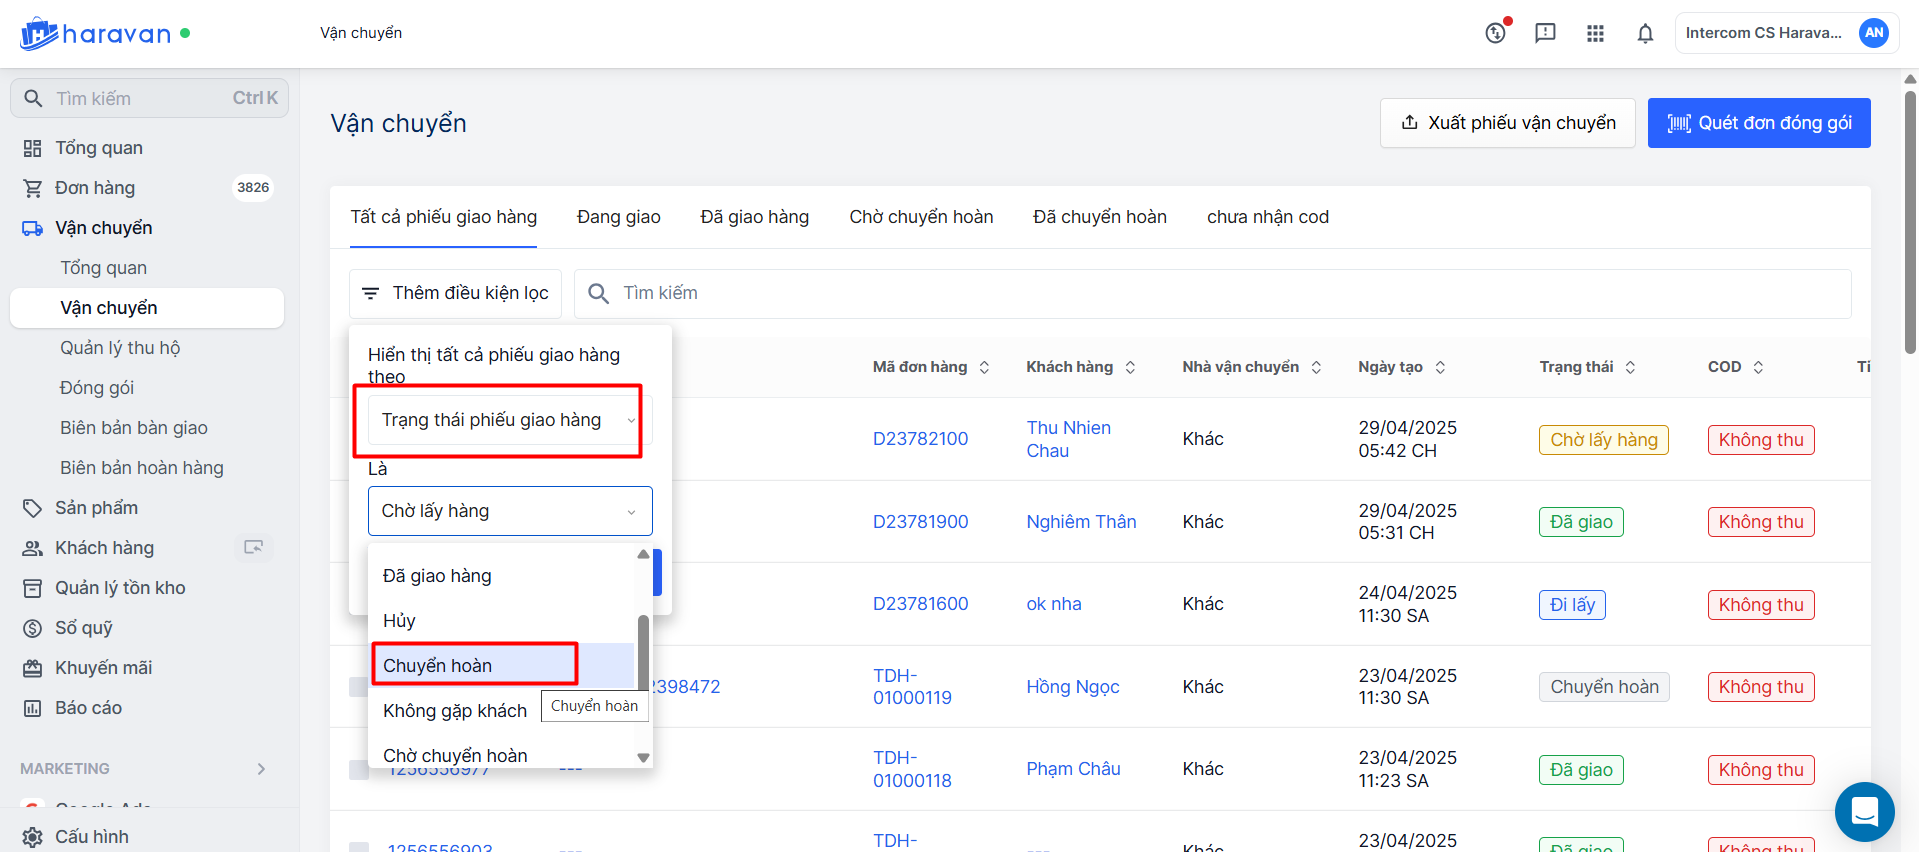Click the Quét đơn đóng gói button
Image resolution: width=1919 pixels, height=852 pixels.
click(x=1758, y=123)
